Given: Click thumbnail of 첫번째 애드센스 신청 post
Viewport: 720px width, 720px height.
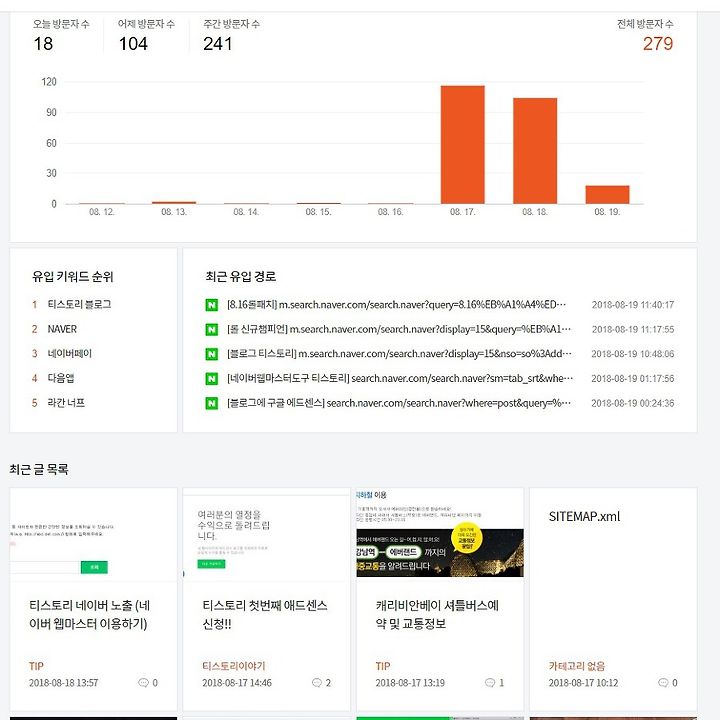Looking at the screenshot, I should click(266, 534).
